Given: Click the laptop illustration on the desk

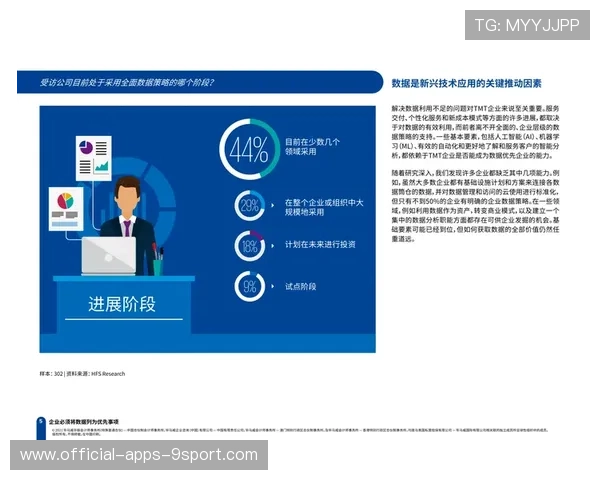Looking at the screenshot, I should pyautogui.click(x=109, y=255).
